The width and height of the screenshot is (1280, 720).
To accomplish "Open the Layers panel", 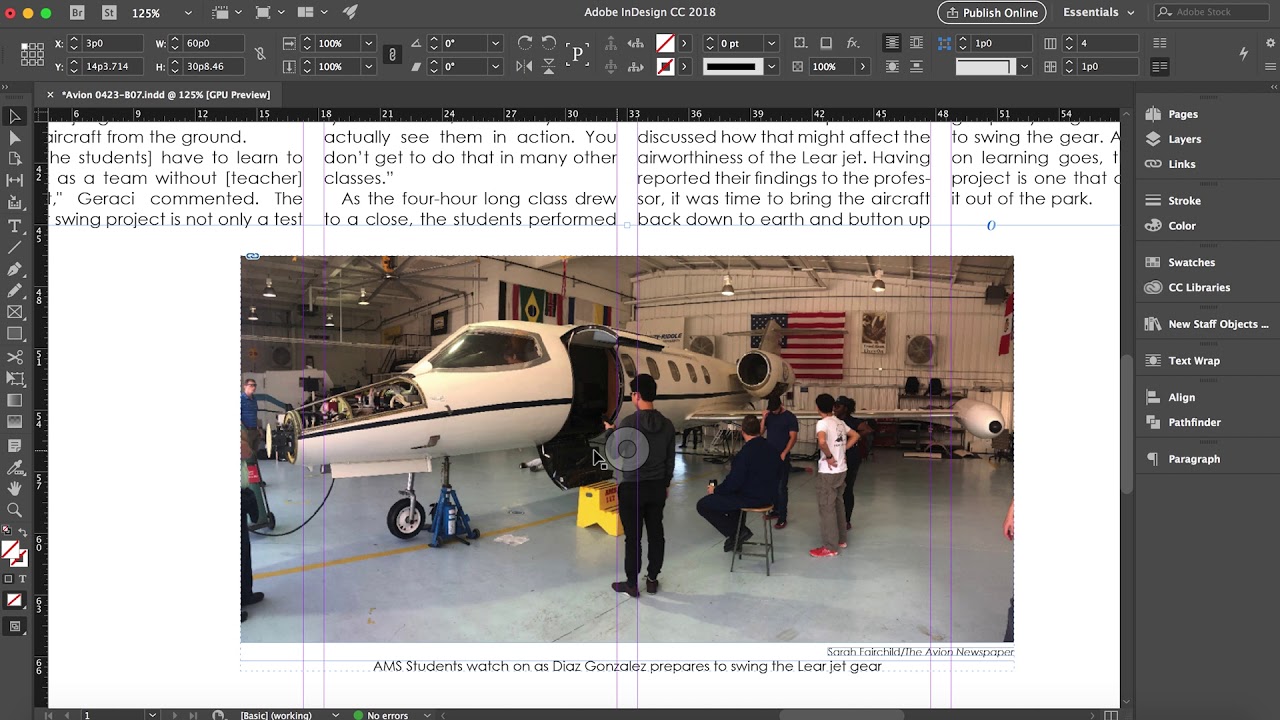I will 1184,139.
